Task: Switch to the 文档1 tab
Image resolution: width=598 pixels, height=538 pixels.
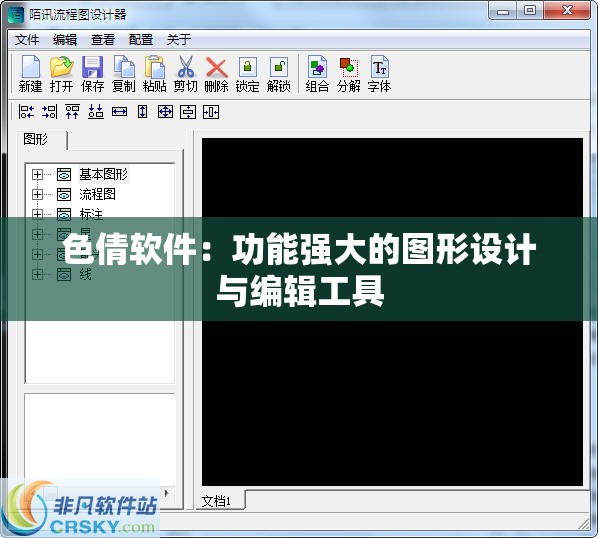Action: (216, 501)
